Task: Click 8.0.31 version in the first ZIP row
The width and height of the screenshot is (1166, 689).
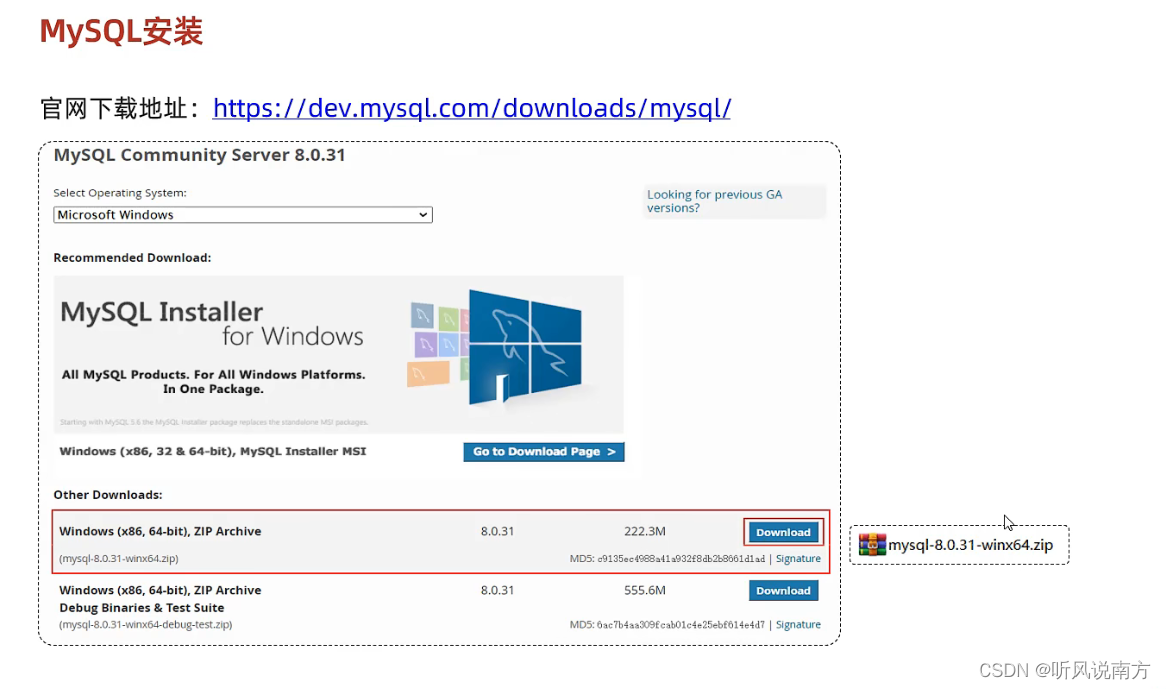Action: click(x=497, y=531)
